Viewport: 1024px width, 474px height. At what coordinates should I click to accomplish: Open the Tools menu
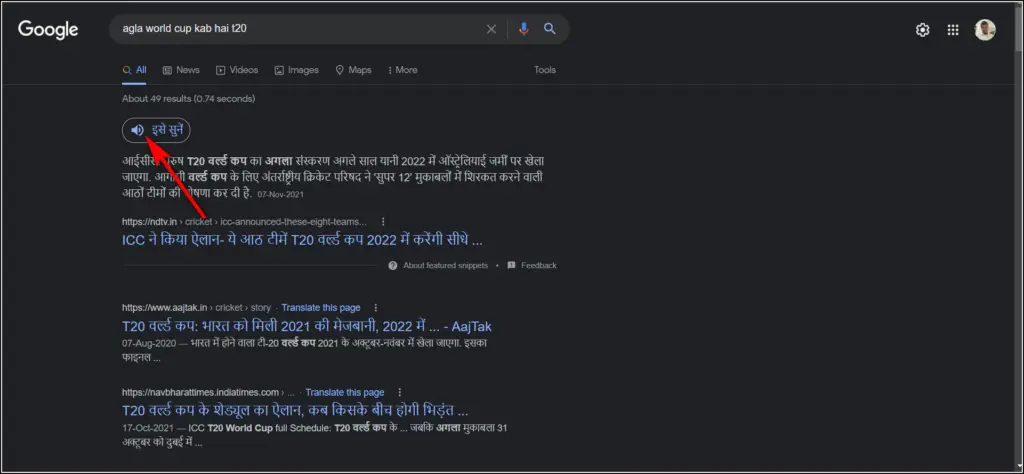[545, 70]
